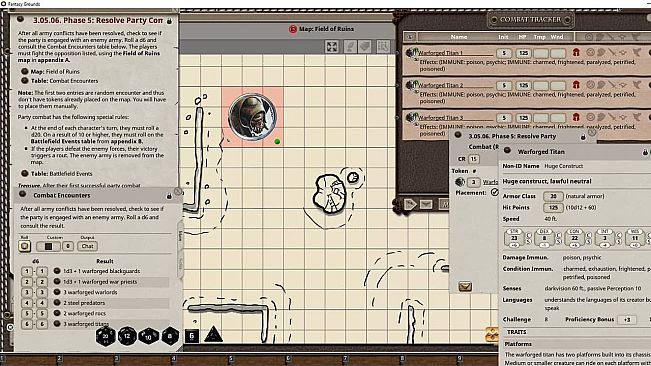Roll the d8 die

coord(170,336)
